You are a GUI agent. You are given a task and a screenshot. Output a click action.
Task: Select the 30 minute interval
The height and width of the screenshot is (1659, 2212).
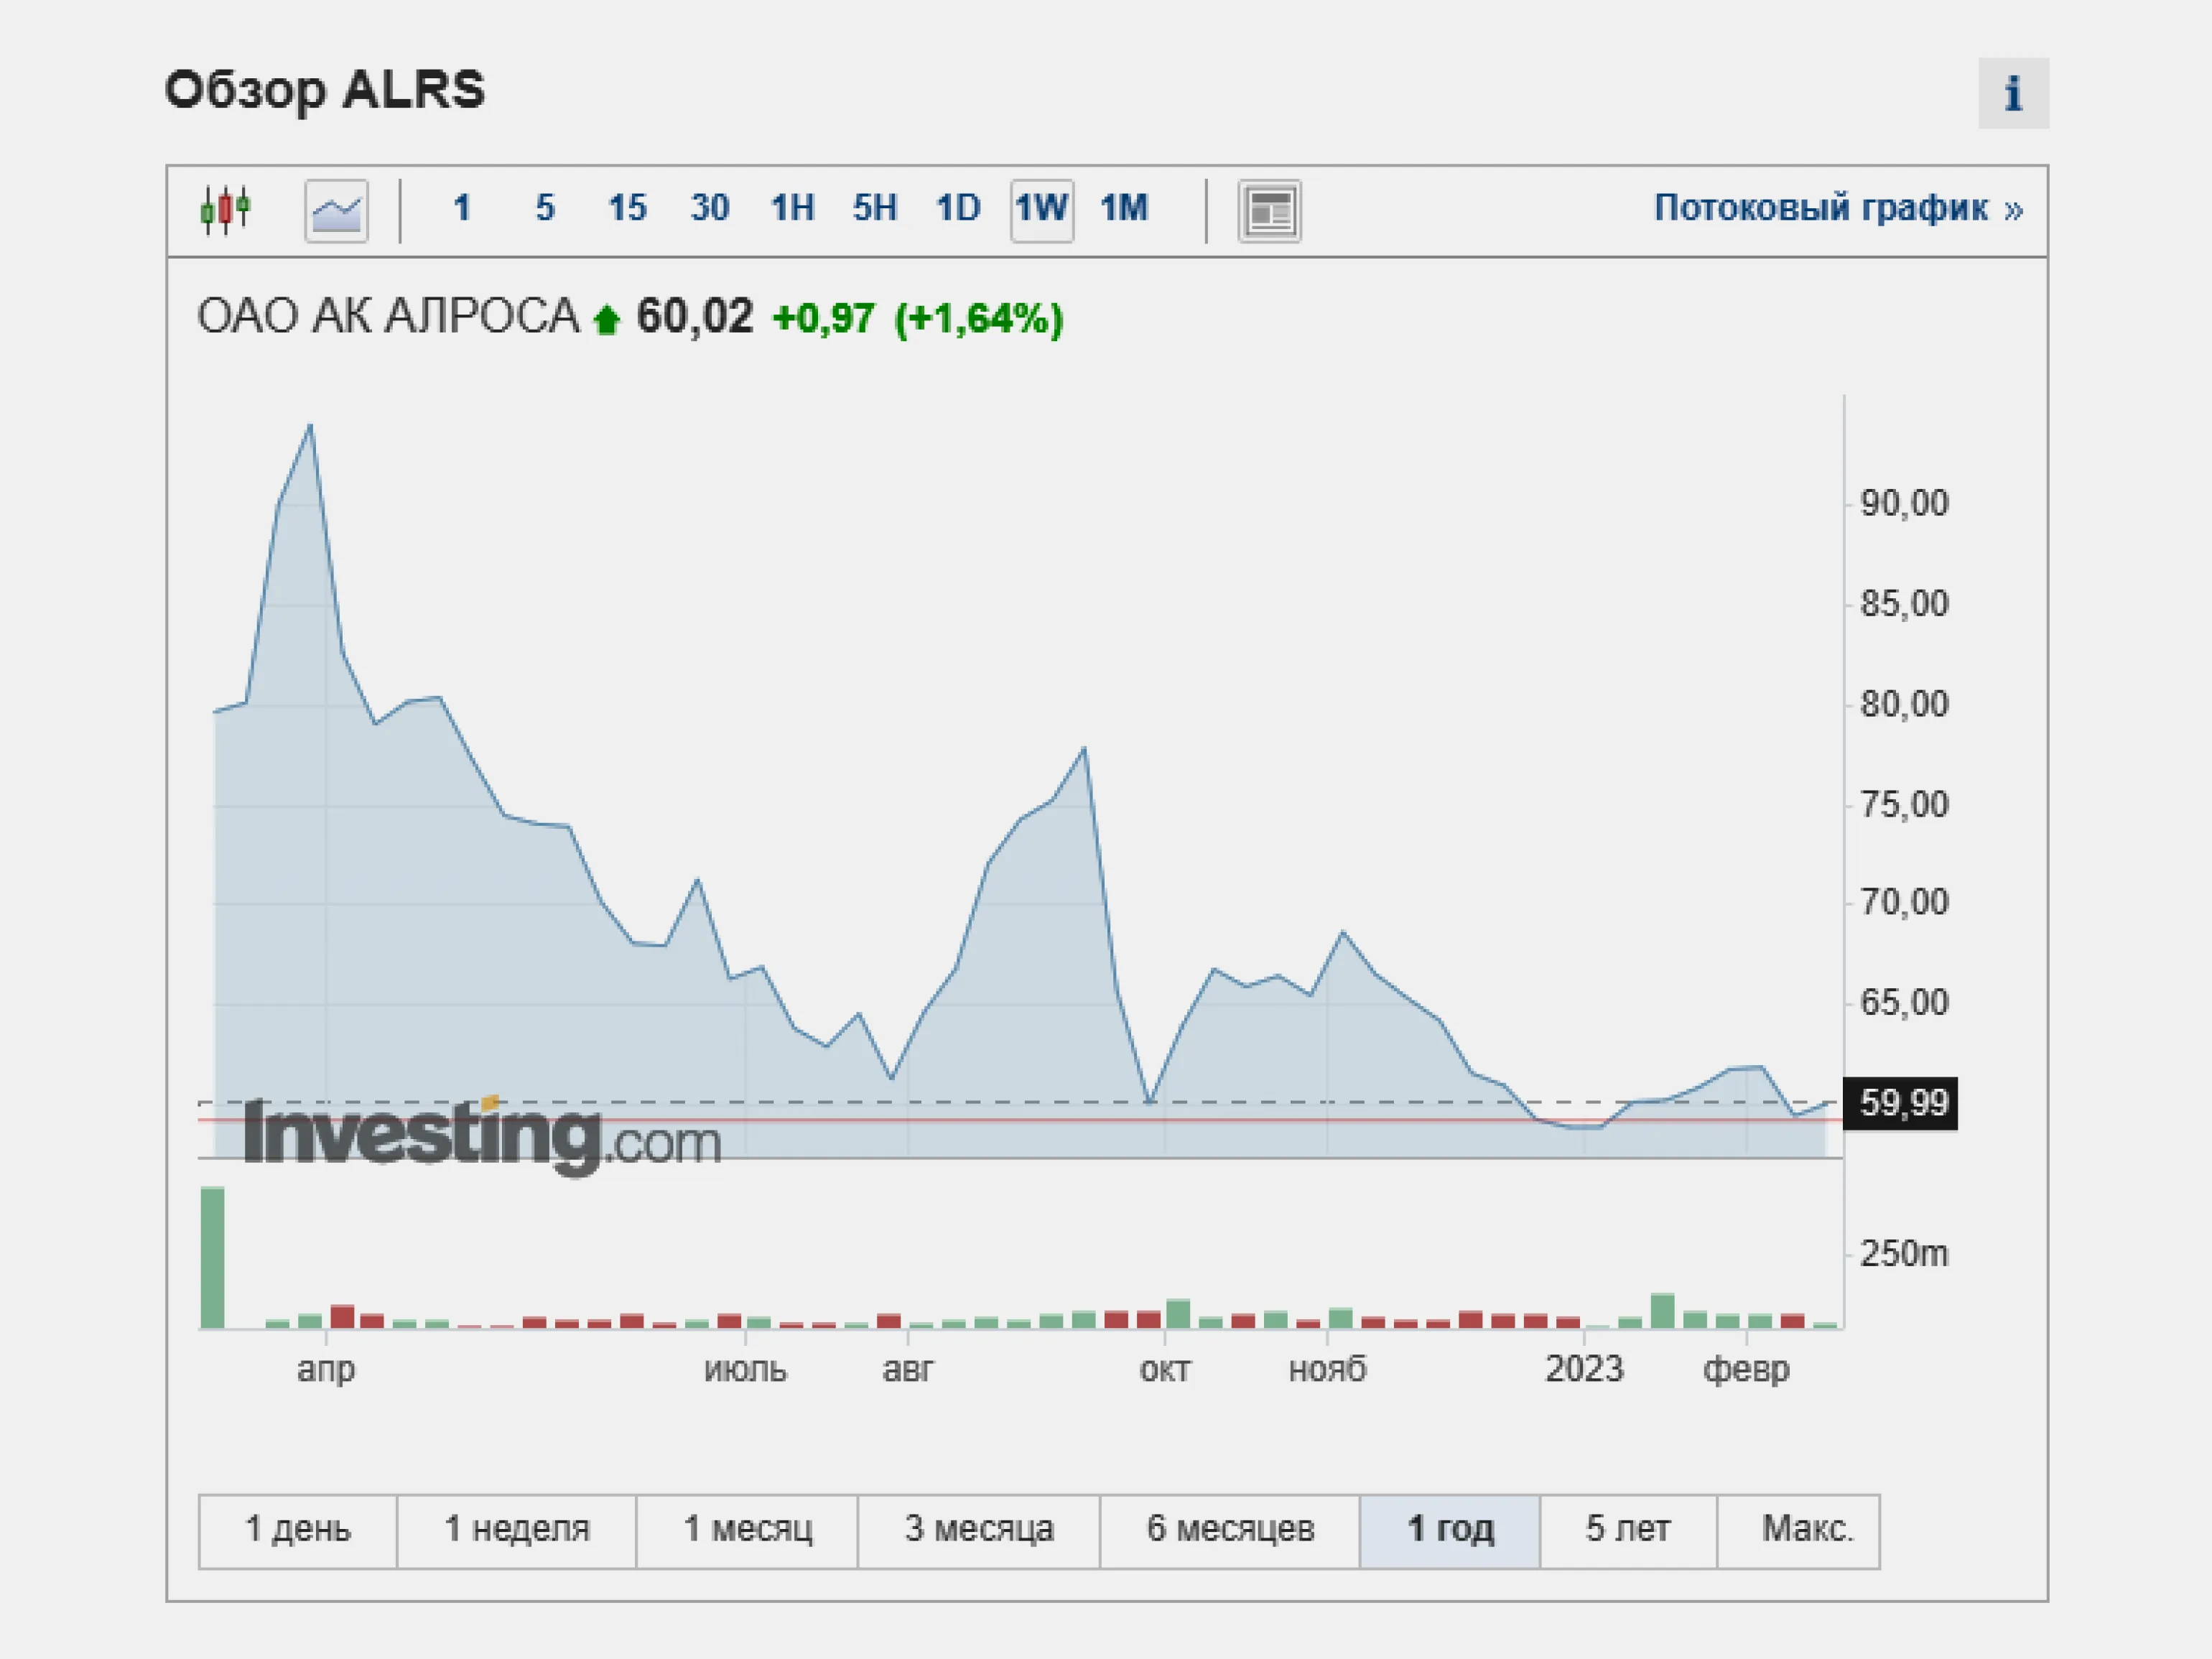coord(710,209)
